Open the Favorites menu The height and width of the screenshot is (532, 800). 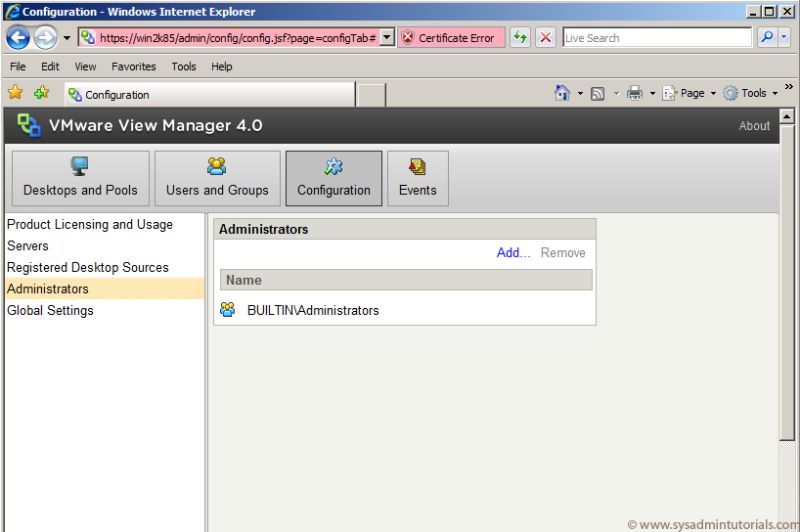[x=134, y=66]
